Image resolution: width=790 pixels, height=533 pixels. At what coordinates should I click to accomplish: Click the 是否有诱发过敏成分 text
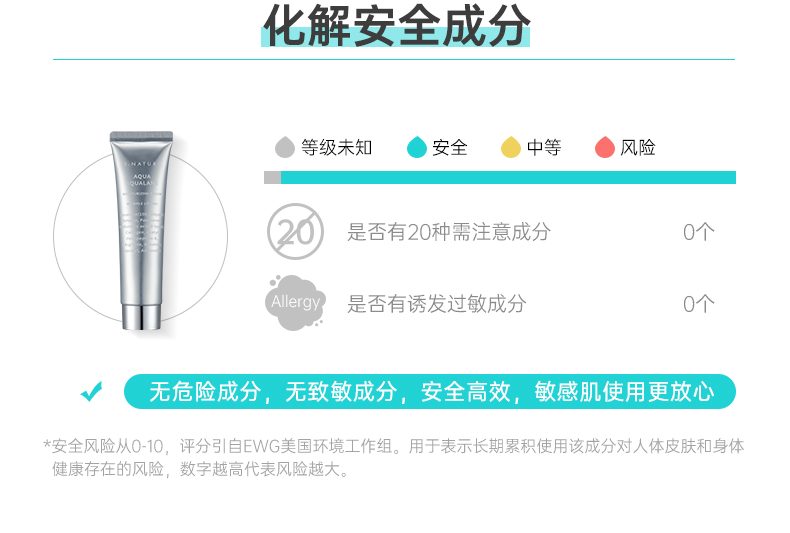436,304
